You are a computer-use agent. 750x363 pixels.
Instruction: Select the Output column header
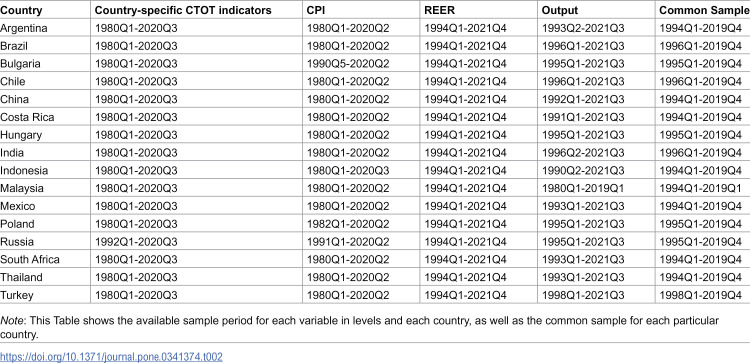[560, 10]
